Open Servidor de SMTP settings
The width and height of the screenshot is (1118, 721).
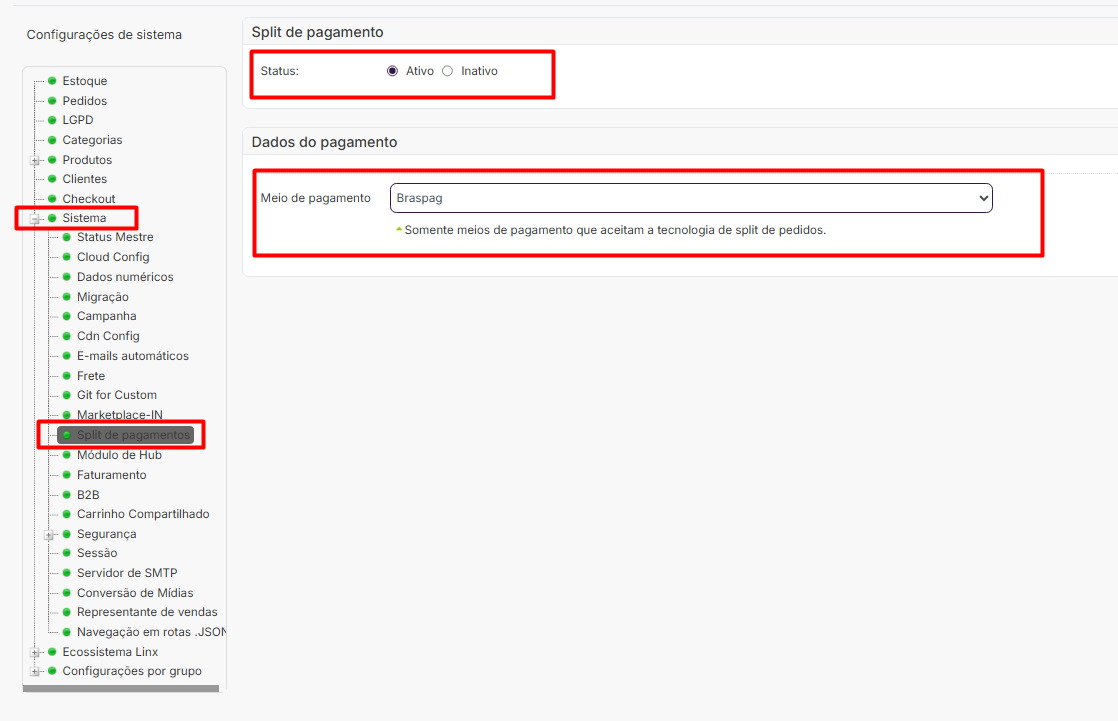pyautogui.click(x=127, y=573)
